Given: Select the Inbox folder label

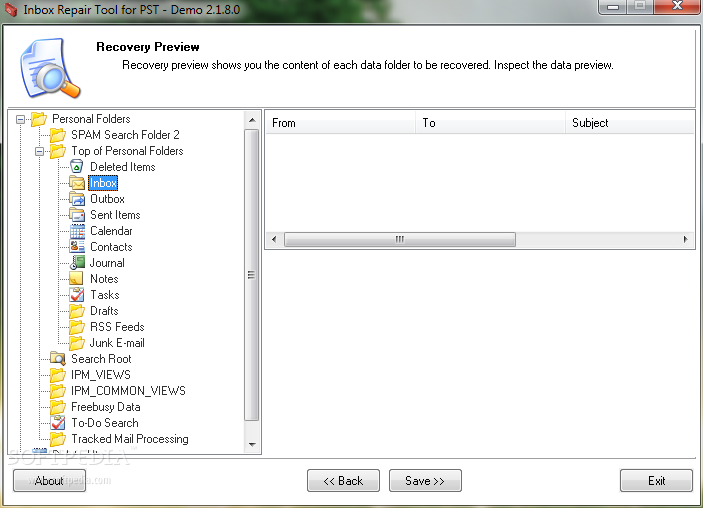Looking at the screenshot, I should pyautogui.click(x=103, y=183).
